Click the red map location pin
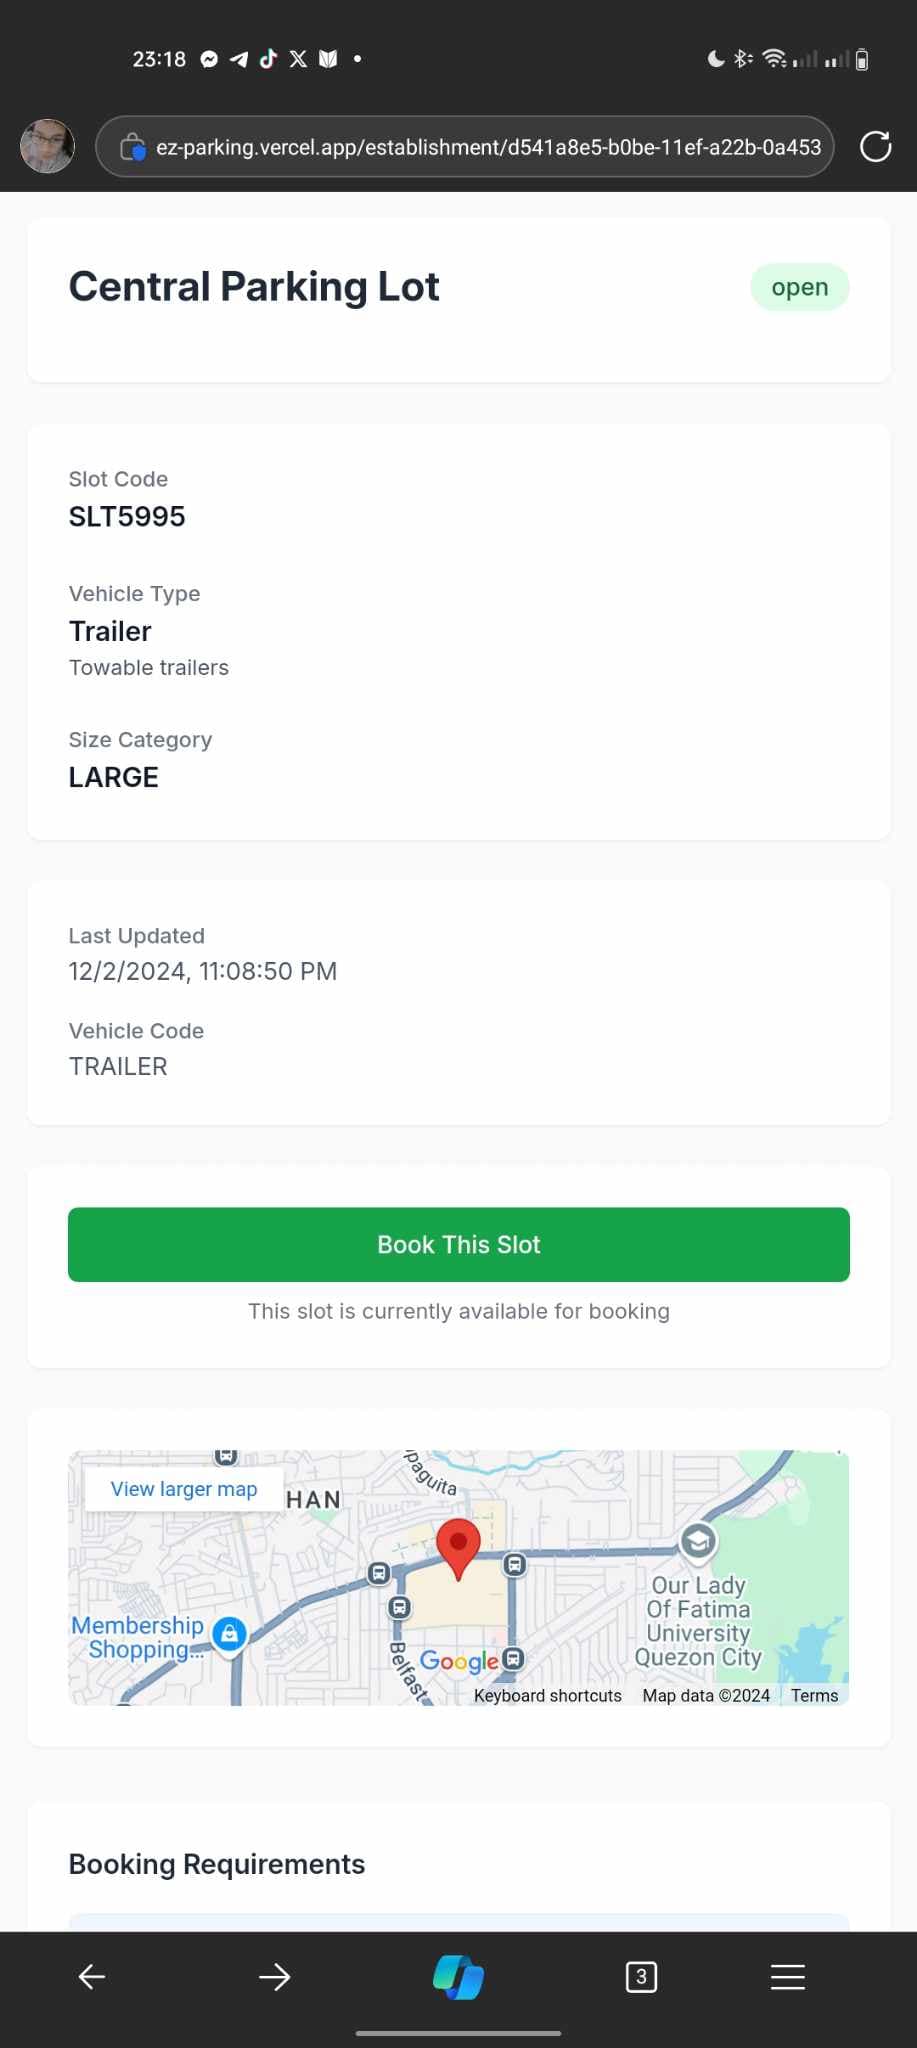Screen dimensions: 917x2048 pyautogui.click(x=458, y=1547)
